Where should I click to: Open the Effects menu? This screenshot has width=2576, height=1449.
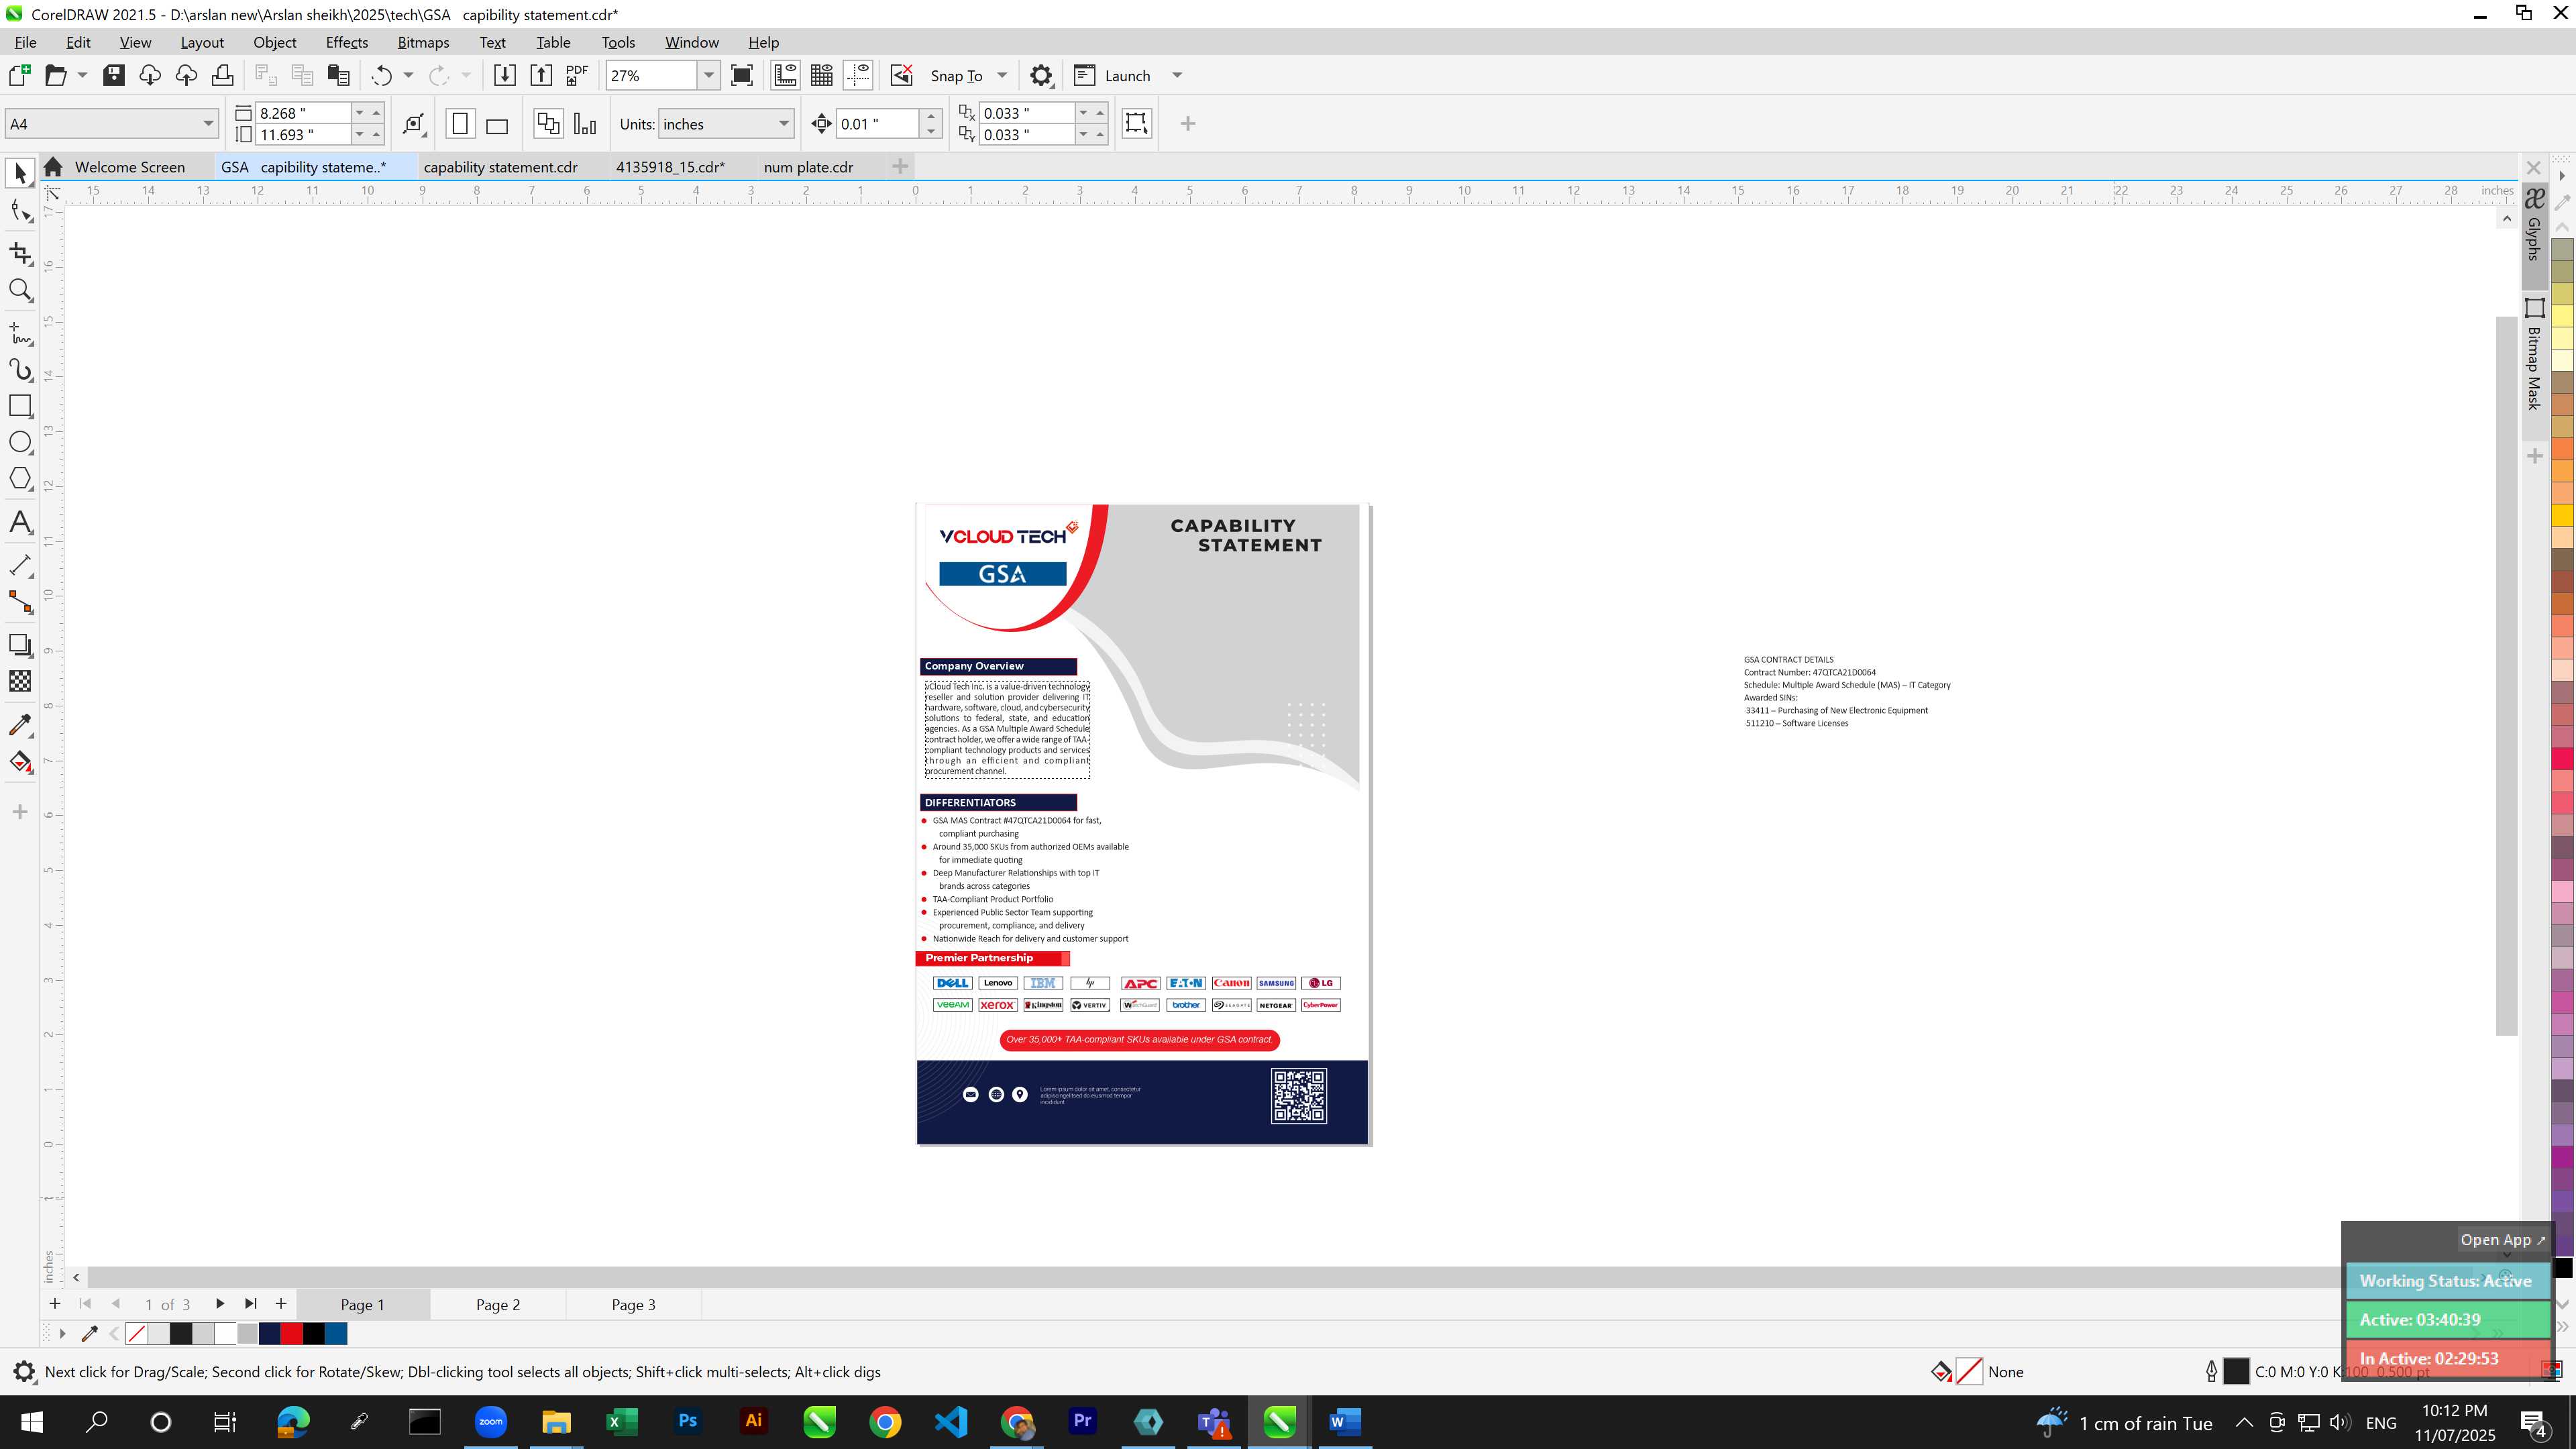[x=346, y=42]
